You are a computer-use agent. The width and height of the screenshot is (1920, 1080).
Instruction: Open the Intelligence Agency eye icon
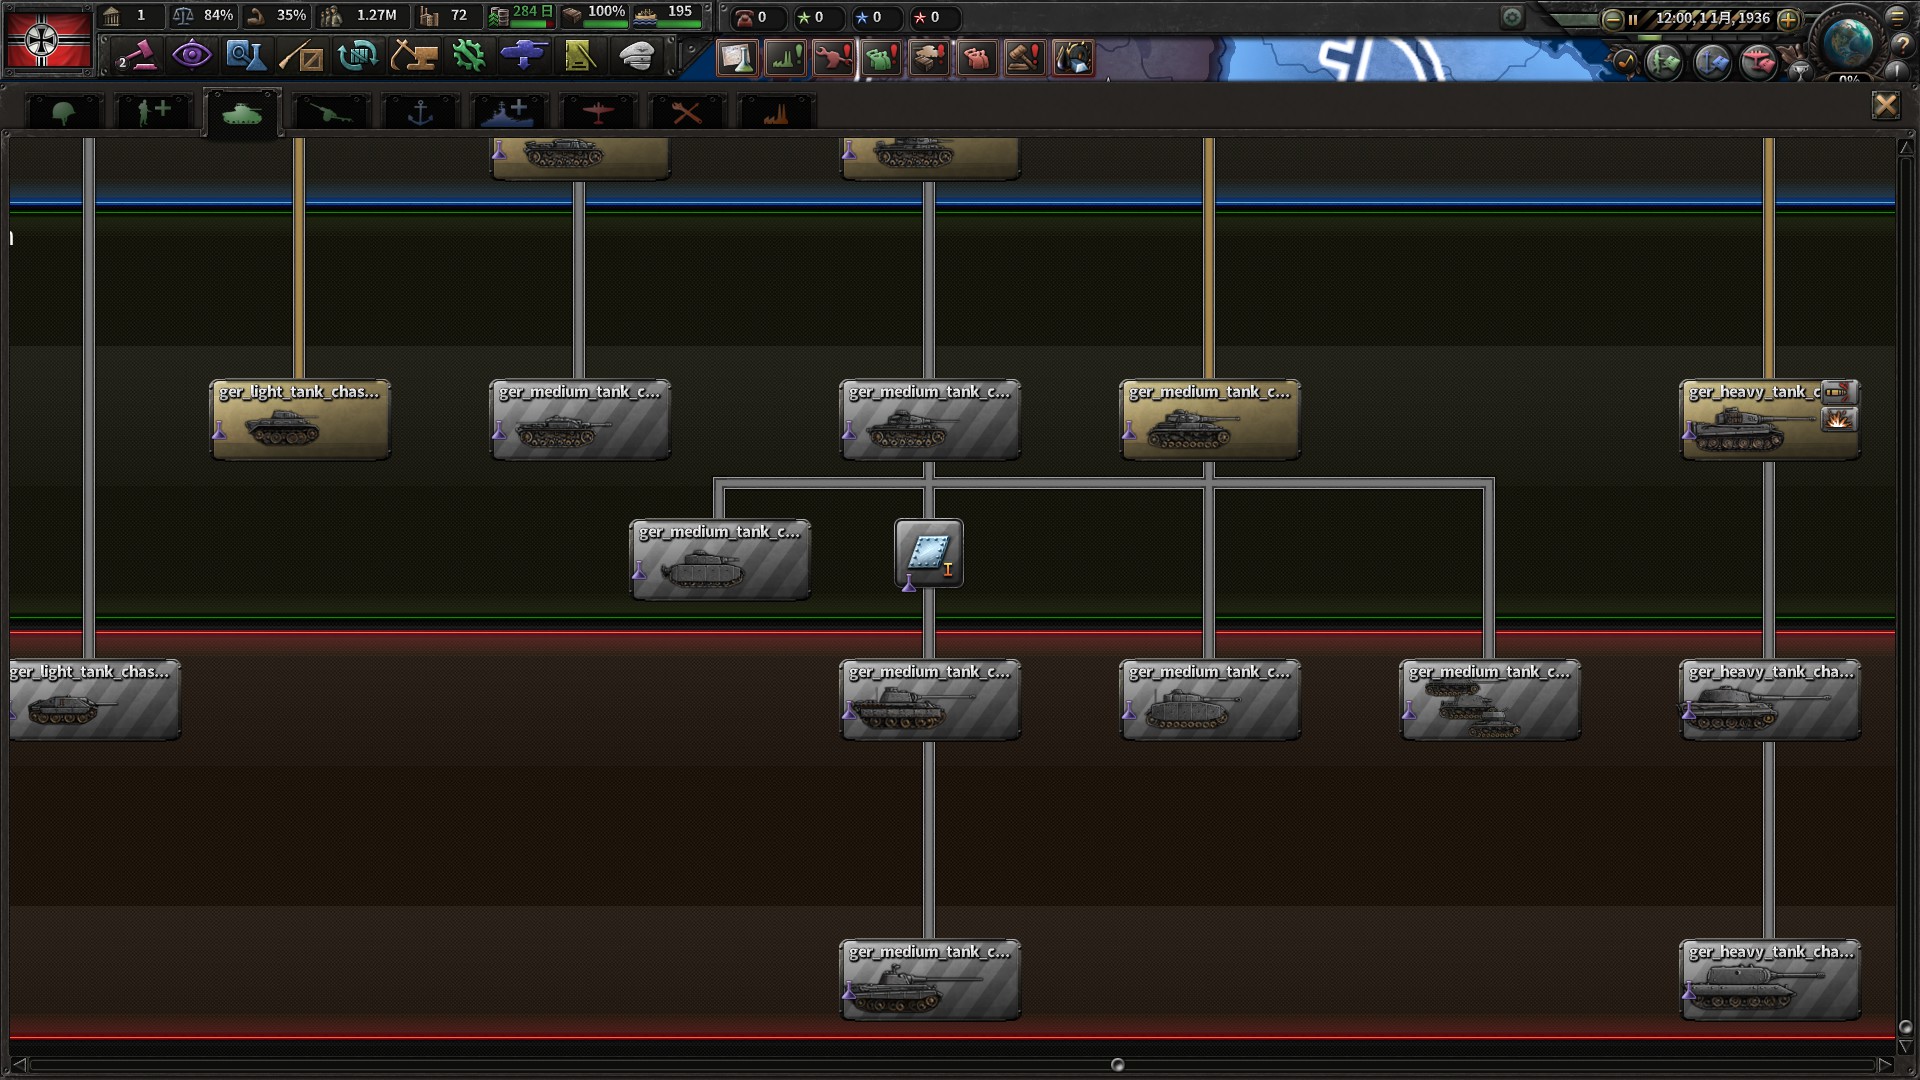pos(190,56)
